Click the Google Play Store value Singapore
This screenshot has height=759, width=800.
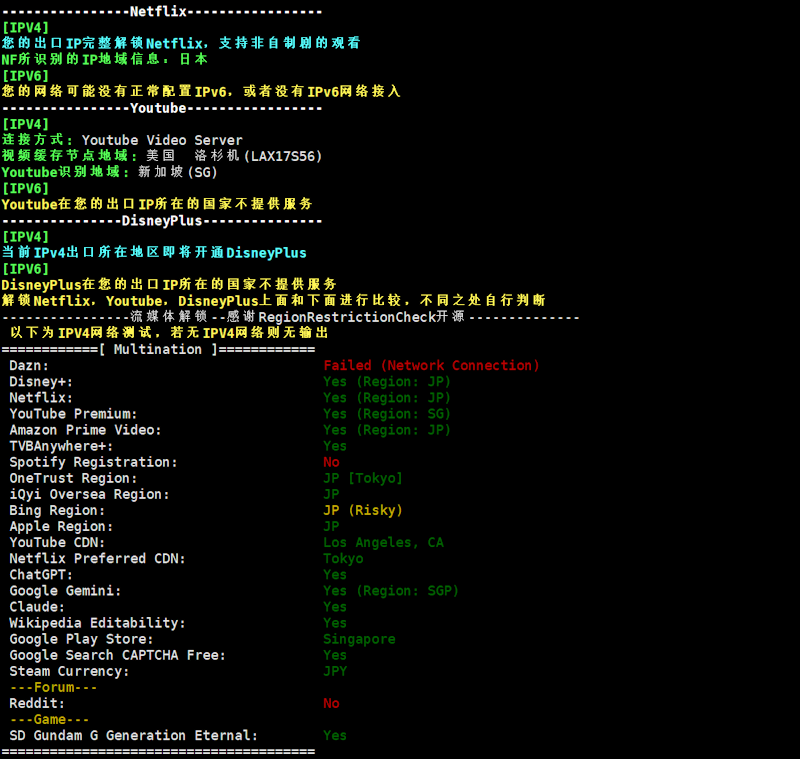(x=359, y=639)
